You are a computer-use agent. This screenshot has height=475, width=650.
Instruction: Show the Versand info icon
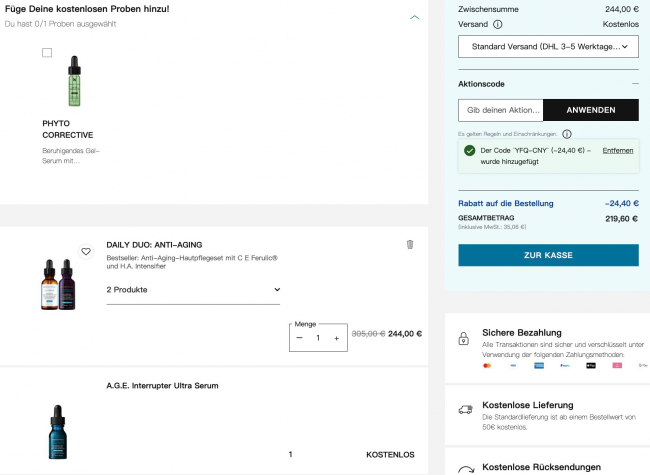(498, 24)
